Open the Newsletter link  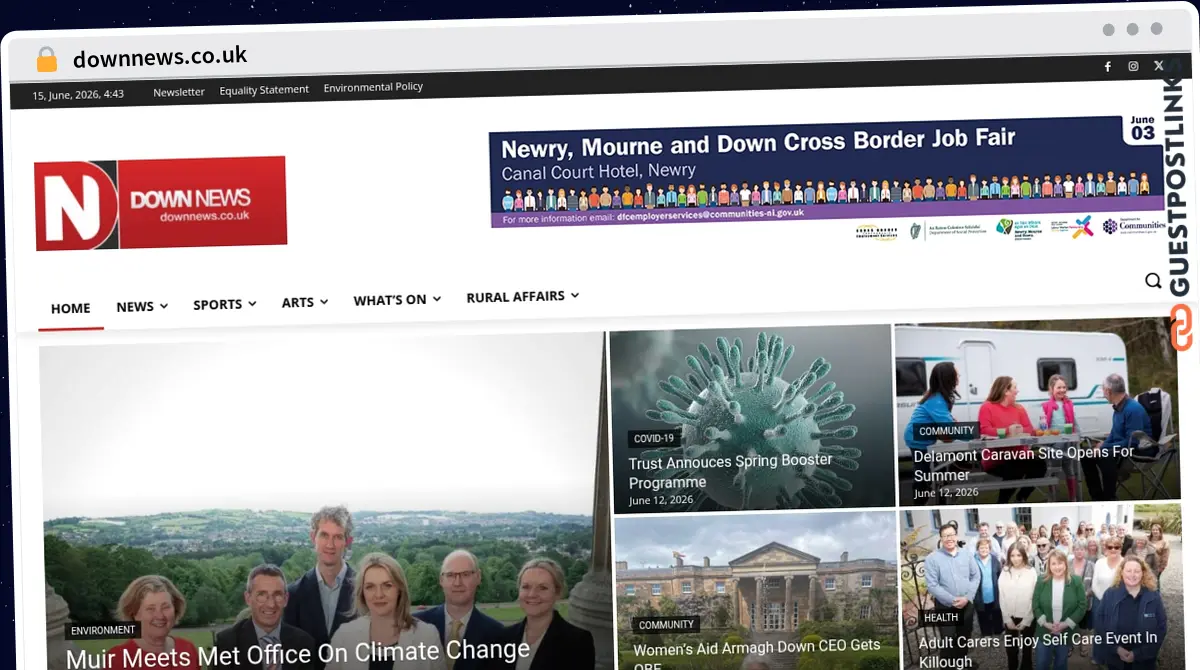(179, 92)
